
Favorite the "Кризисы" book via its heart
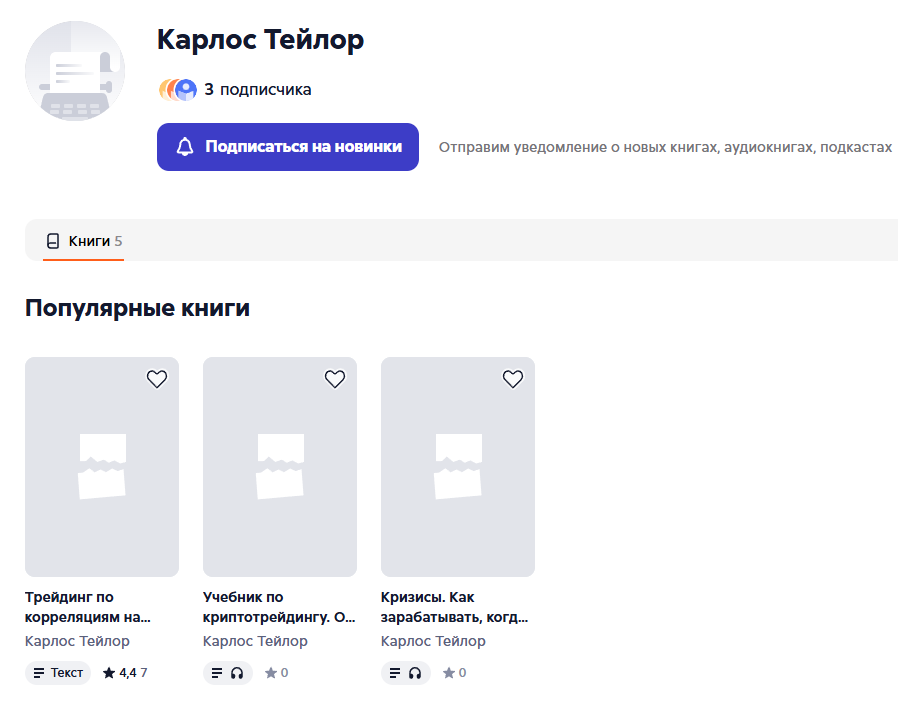tap(513, 379)
